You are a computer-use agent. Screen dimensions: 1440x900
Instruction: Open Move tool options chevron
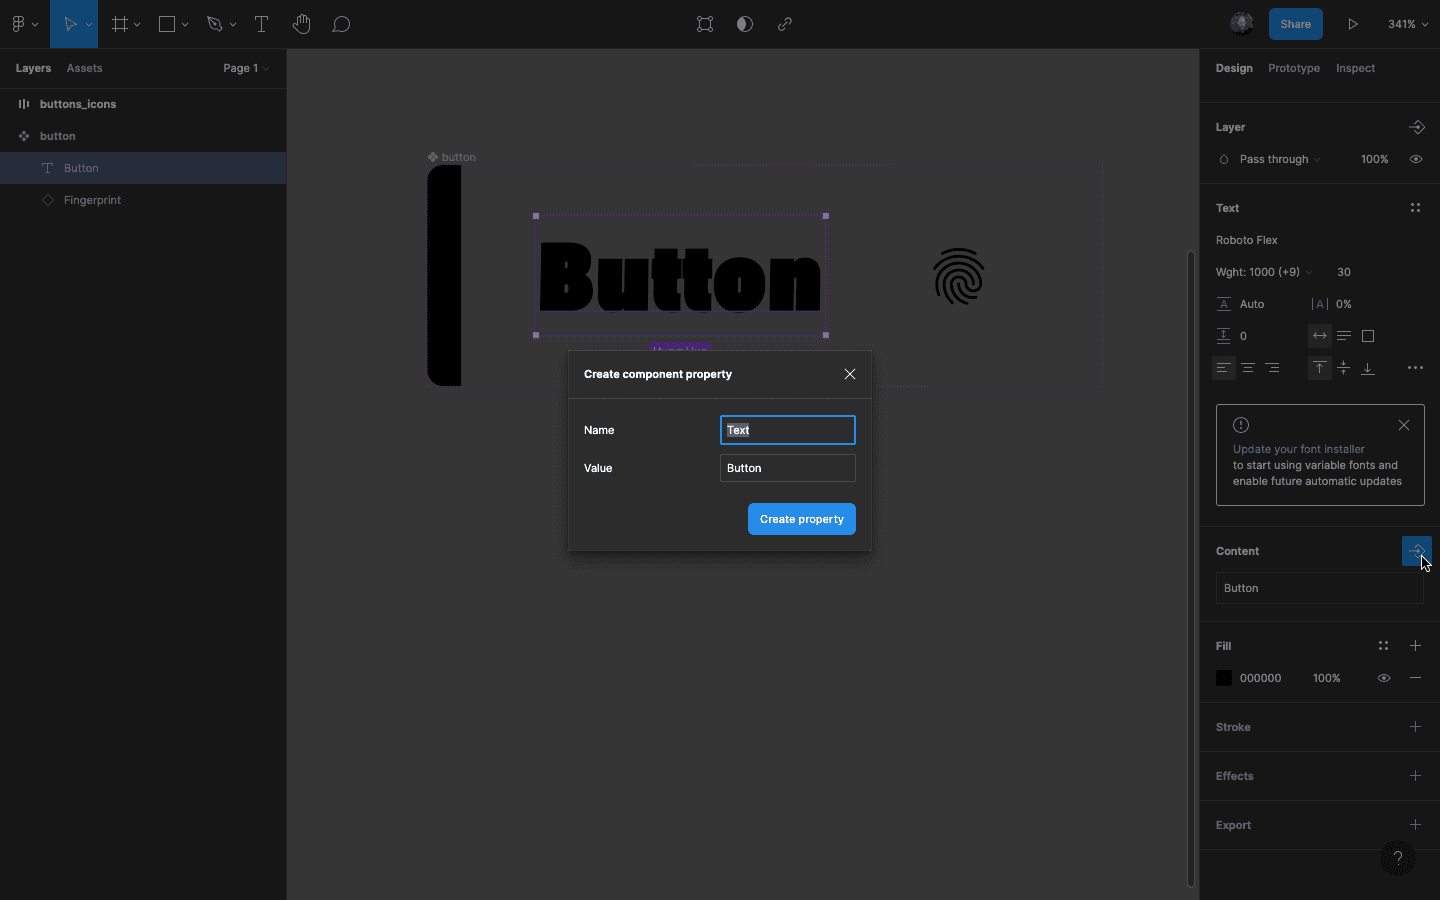click(89, 24)
